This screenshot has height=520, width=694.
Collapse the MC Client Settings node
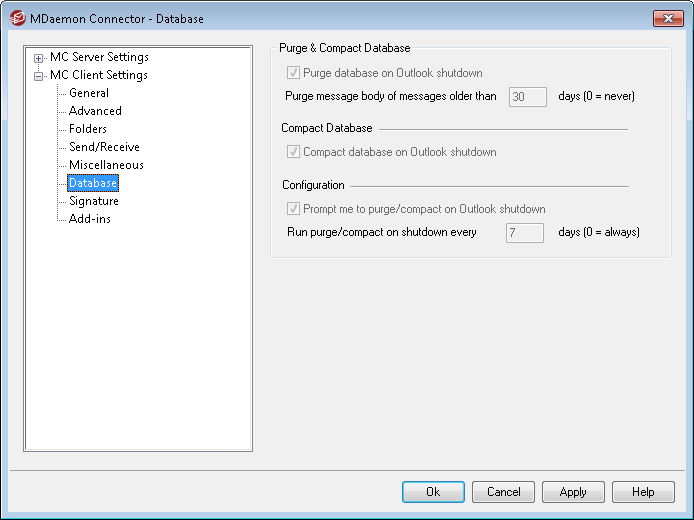(39, 76)
